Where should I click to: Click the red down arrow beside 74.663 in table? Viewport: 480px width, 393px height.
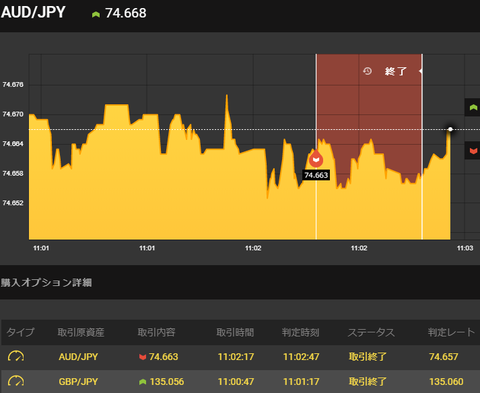[x=143, y=357]
